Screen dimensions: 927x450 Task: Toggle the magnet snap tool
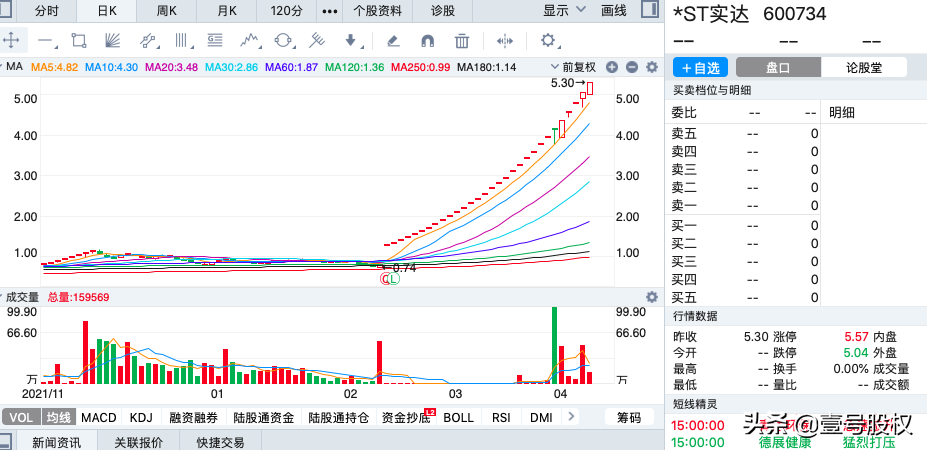point(427,41)
